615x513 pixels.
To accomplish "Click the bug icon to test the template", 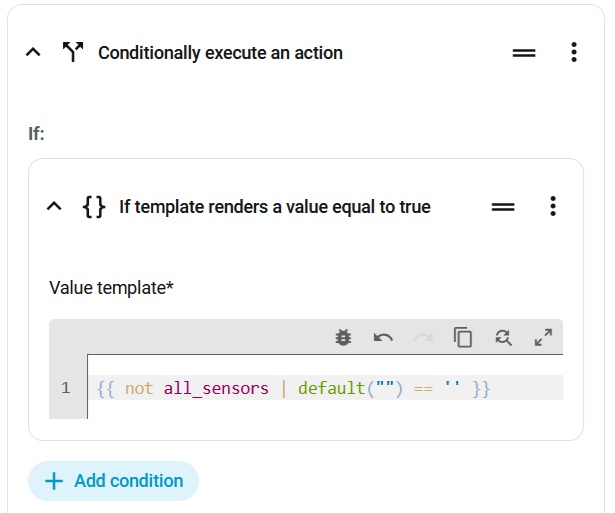I will [343, 337].
